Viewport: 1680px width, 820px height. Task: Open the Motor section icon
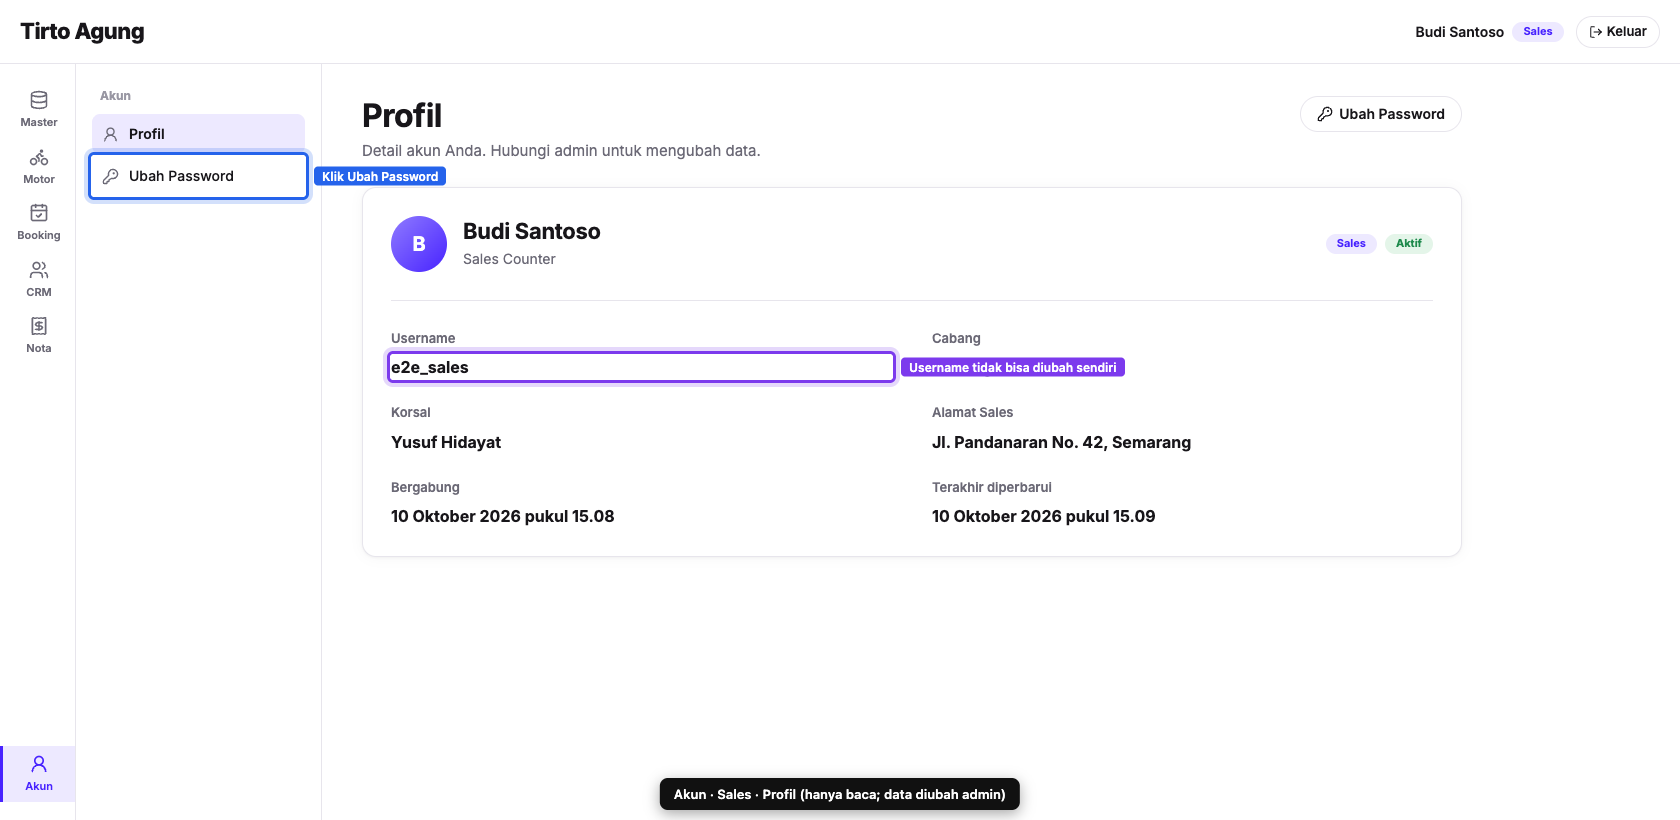tap(39, 157)
